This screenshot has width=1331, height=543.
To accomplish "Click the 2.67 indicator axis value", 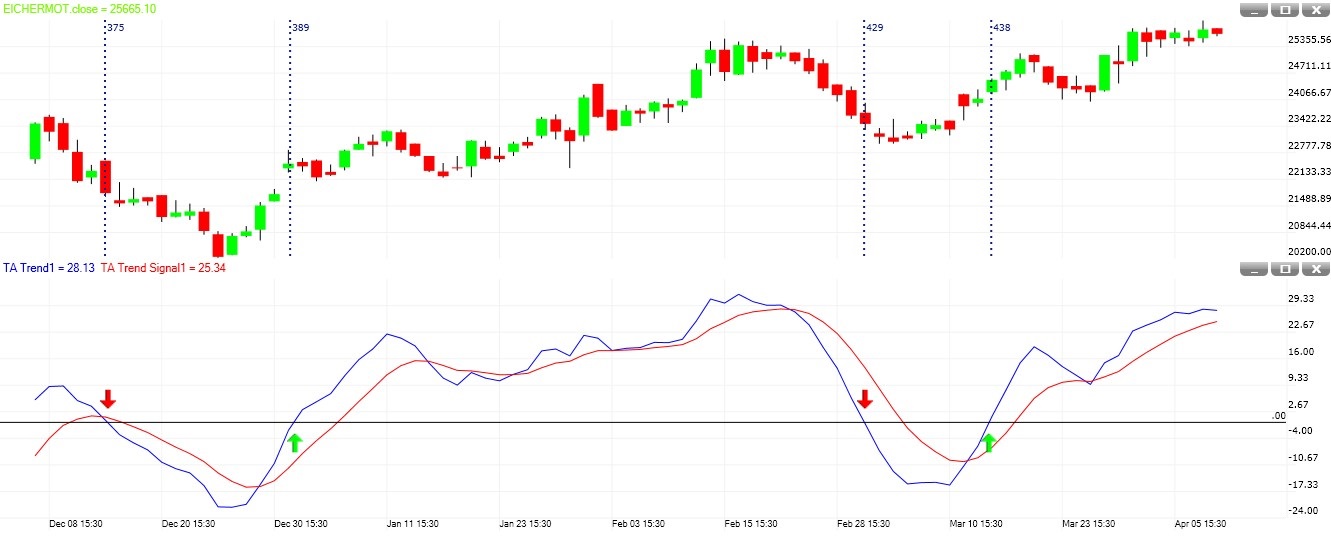I will pos(1300,405).
